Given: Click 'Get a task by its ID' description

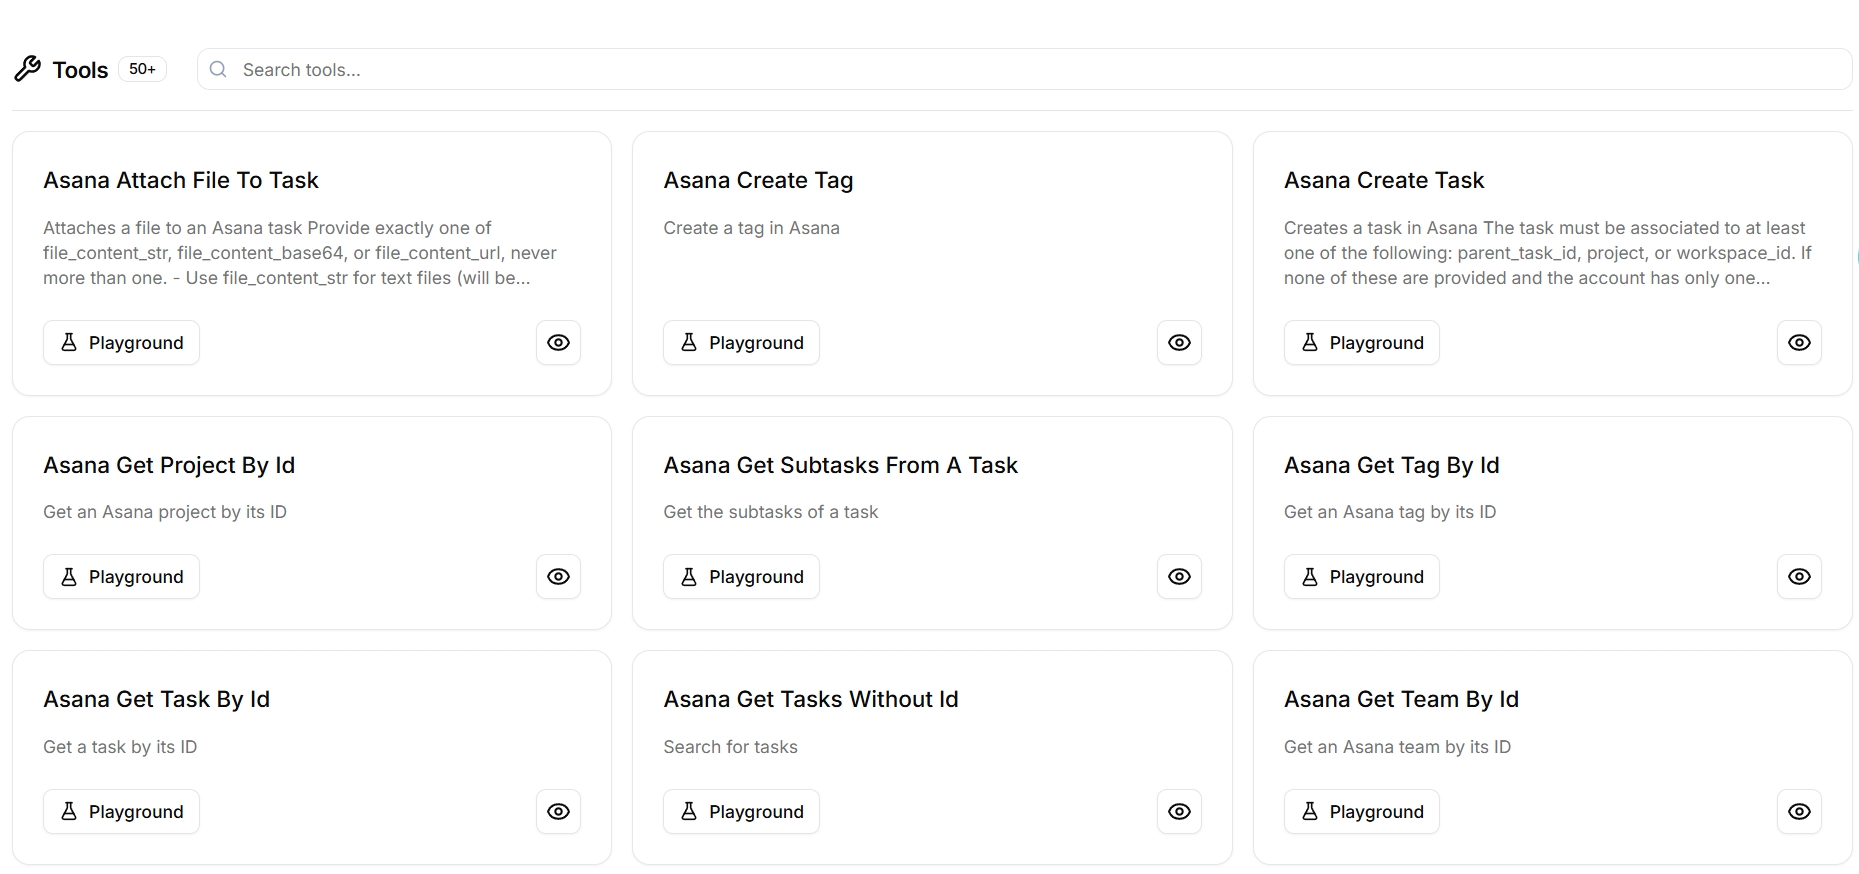Looking at the screenshot, I should tap(120, 747).
